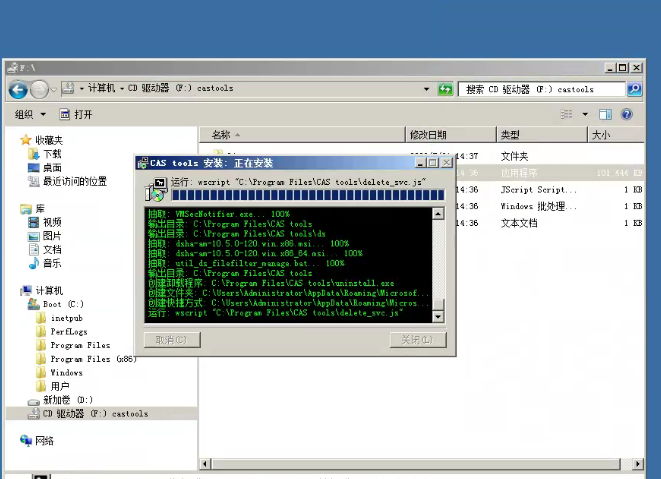Open recent locations arrow beside forward button
This screenshot has height=479, width=661.
[x=54, y=89]
